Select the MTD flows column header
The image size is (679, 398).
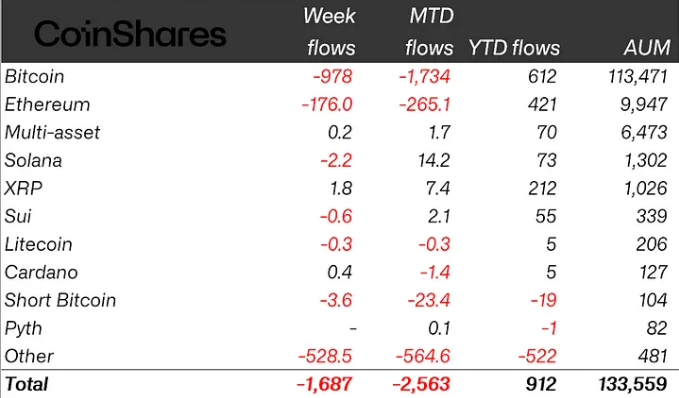[x=429, y=32]
